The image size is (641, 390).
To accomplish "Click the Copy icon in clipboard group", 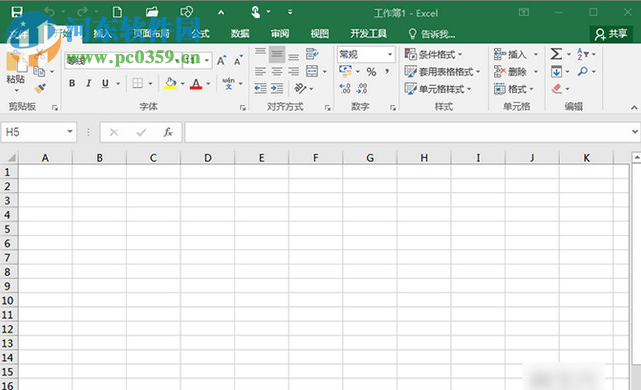I will 39,71.
